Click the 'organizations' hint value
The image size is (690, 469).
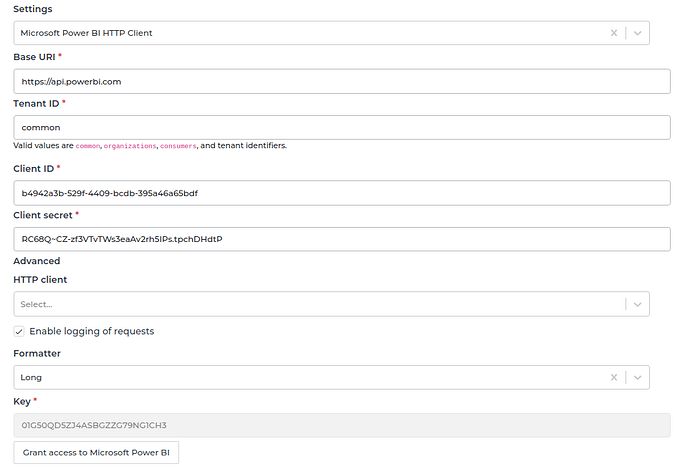(x=130, y=146)
